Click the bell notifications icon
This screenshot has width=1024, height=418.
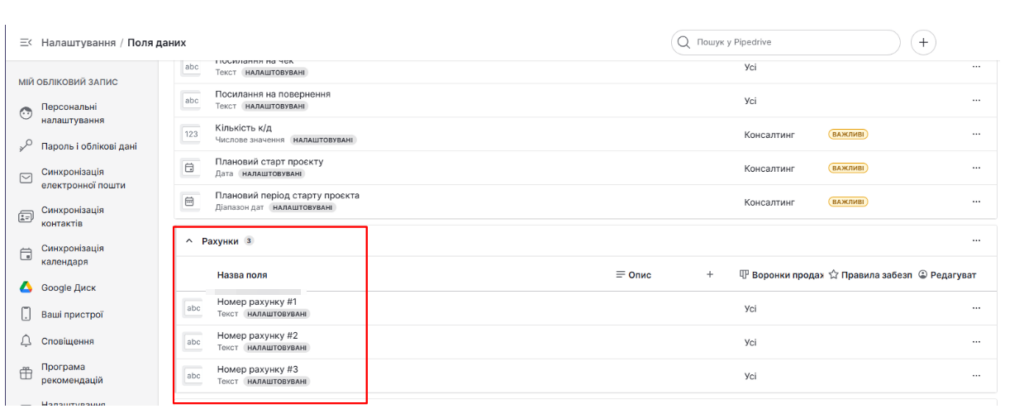click(26, 341)
